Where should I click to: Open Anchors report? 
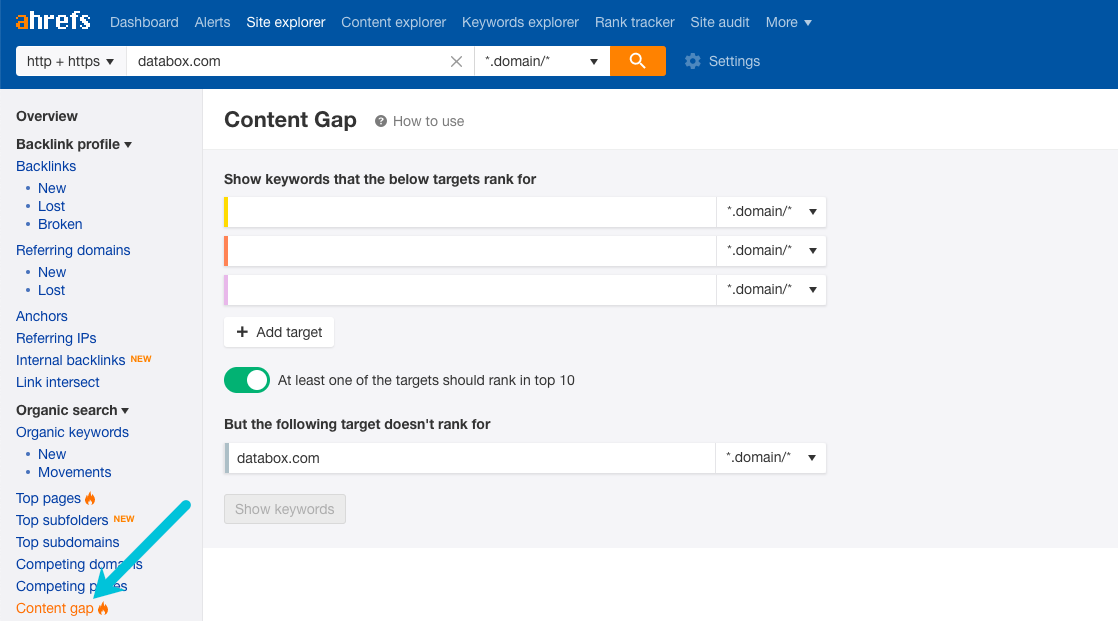(x=42, y=316)
